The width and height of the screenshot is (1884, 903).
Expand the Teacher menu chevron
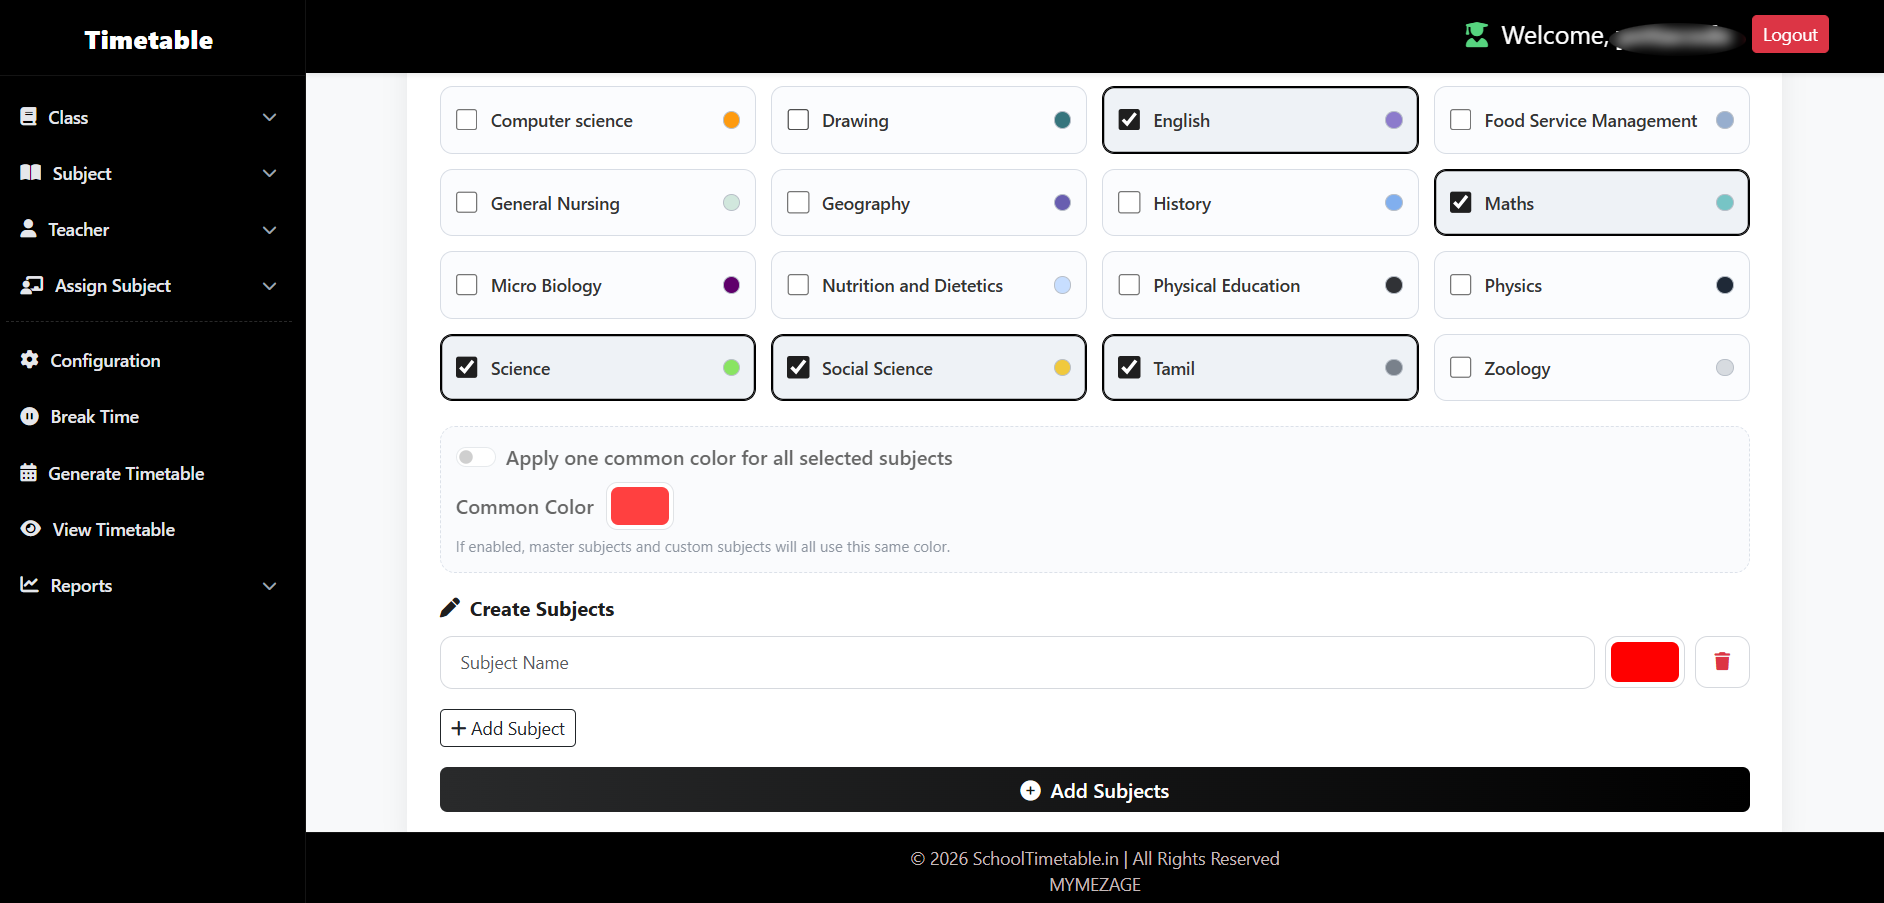269,230
